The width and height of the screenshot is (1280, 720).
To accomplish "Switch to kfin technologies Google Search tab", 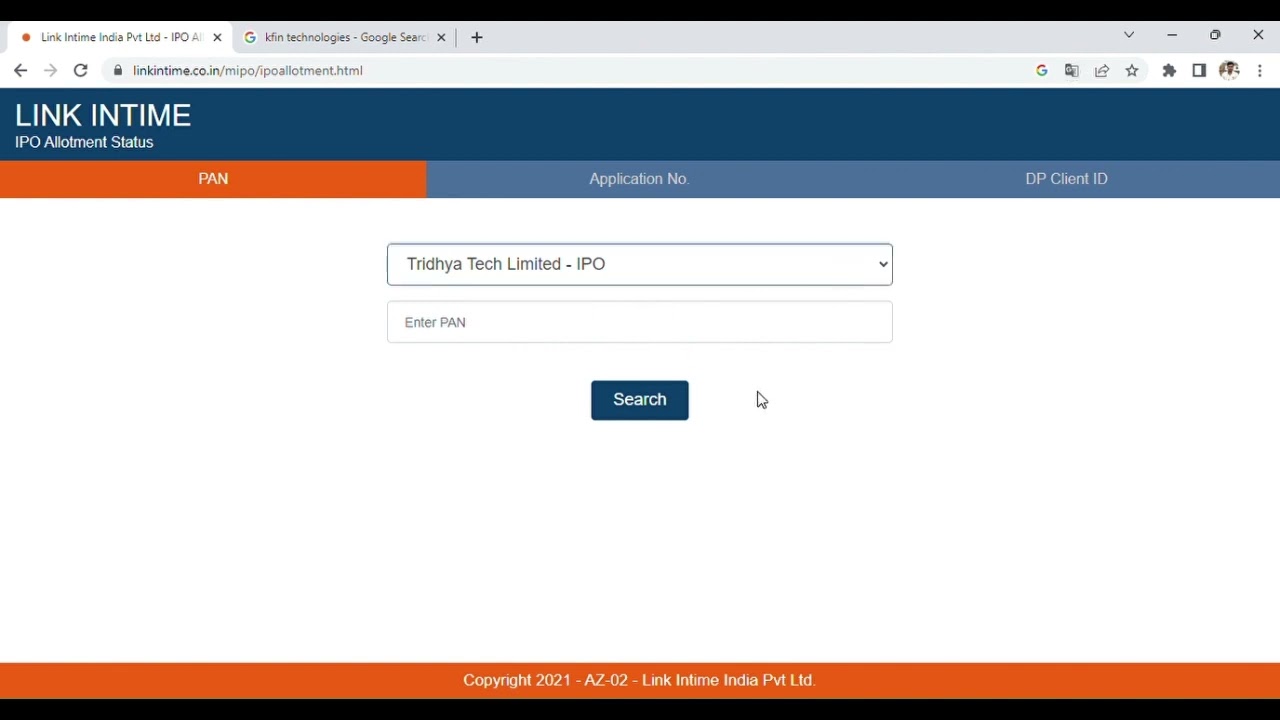I will click(345, 38).
